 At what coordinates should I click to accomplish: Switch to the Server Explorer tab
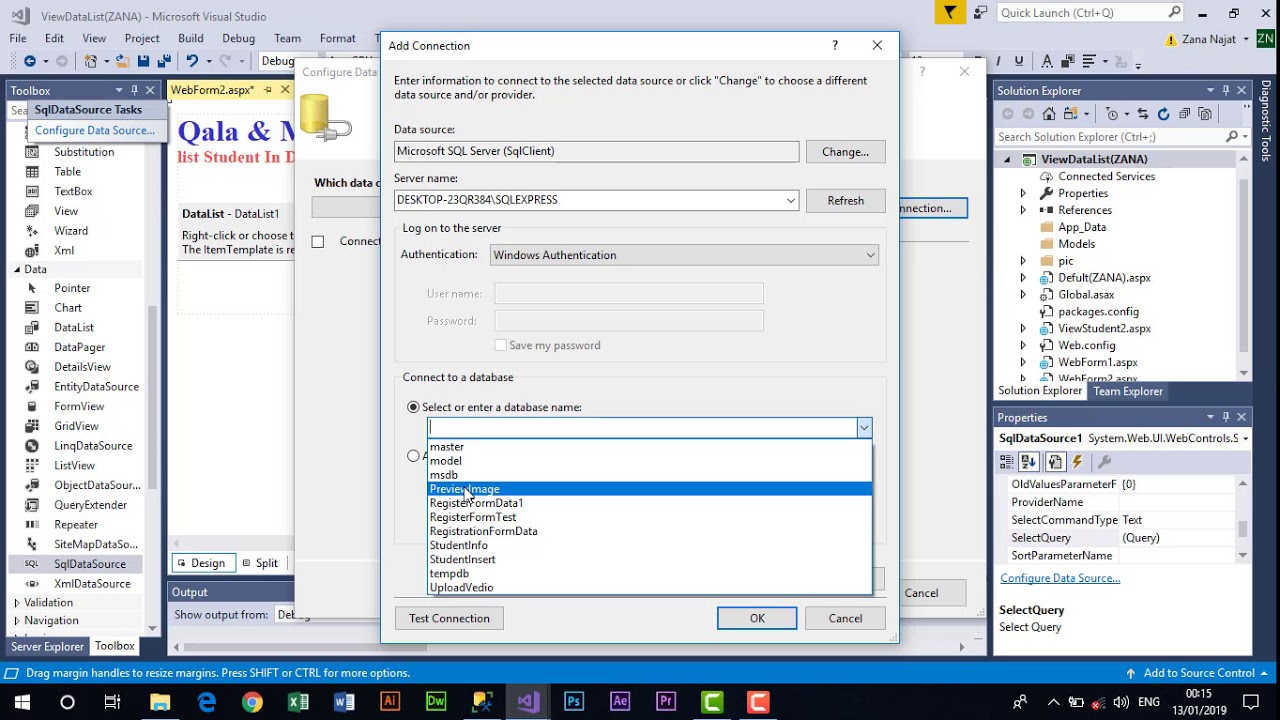tap(48, 646)
